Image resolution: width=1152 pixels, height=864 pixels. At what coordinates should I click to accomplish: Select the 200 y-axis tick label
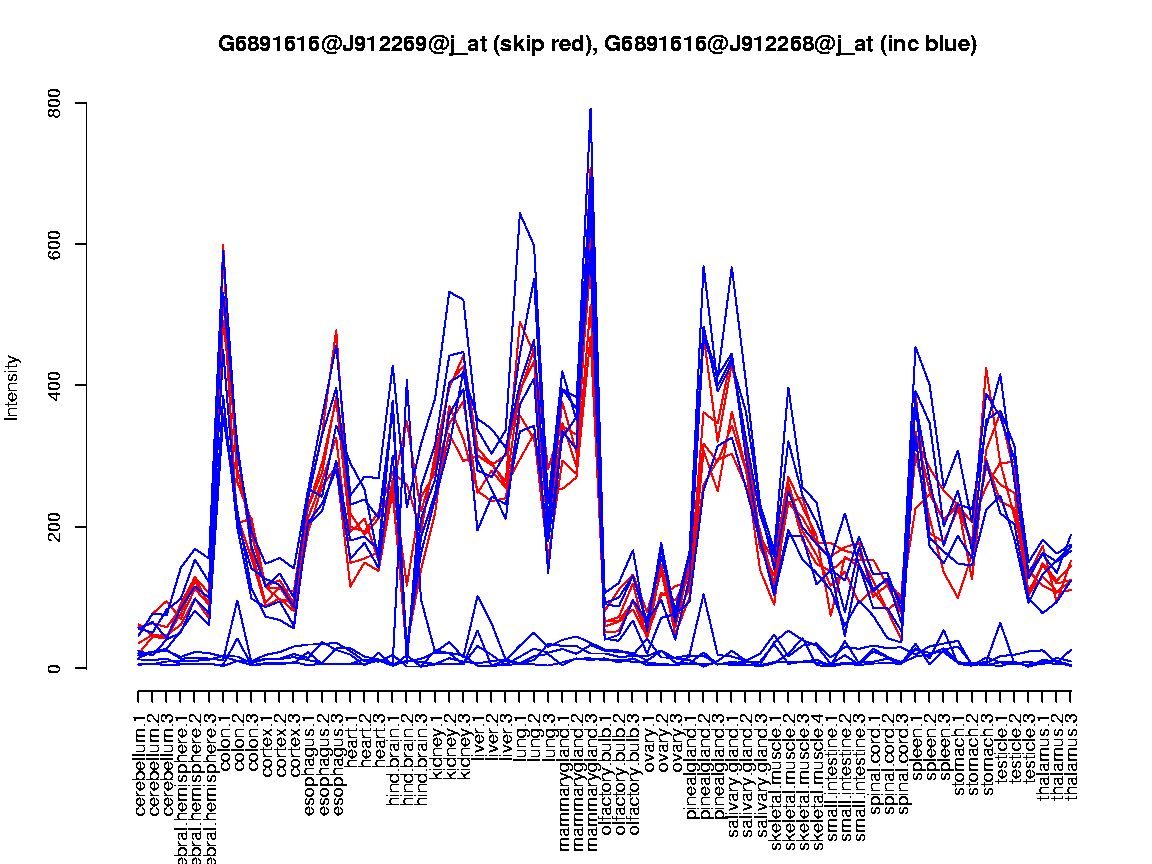[x=55, y=527]
